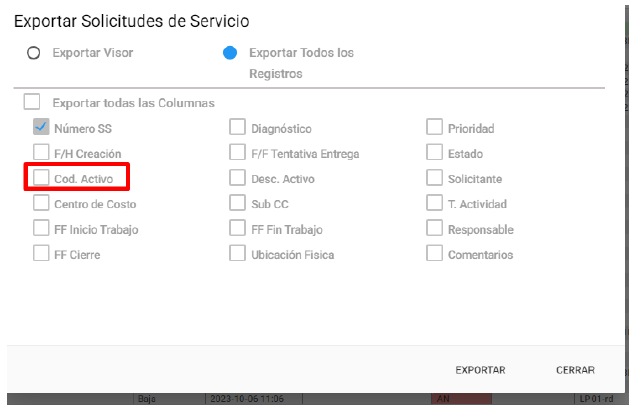Enable the Solicitante checkbox
Viewport: 629px width, 405px height.
[434, 178]
